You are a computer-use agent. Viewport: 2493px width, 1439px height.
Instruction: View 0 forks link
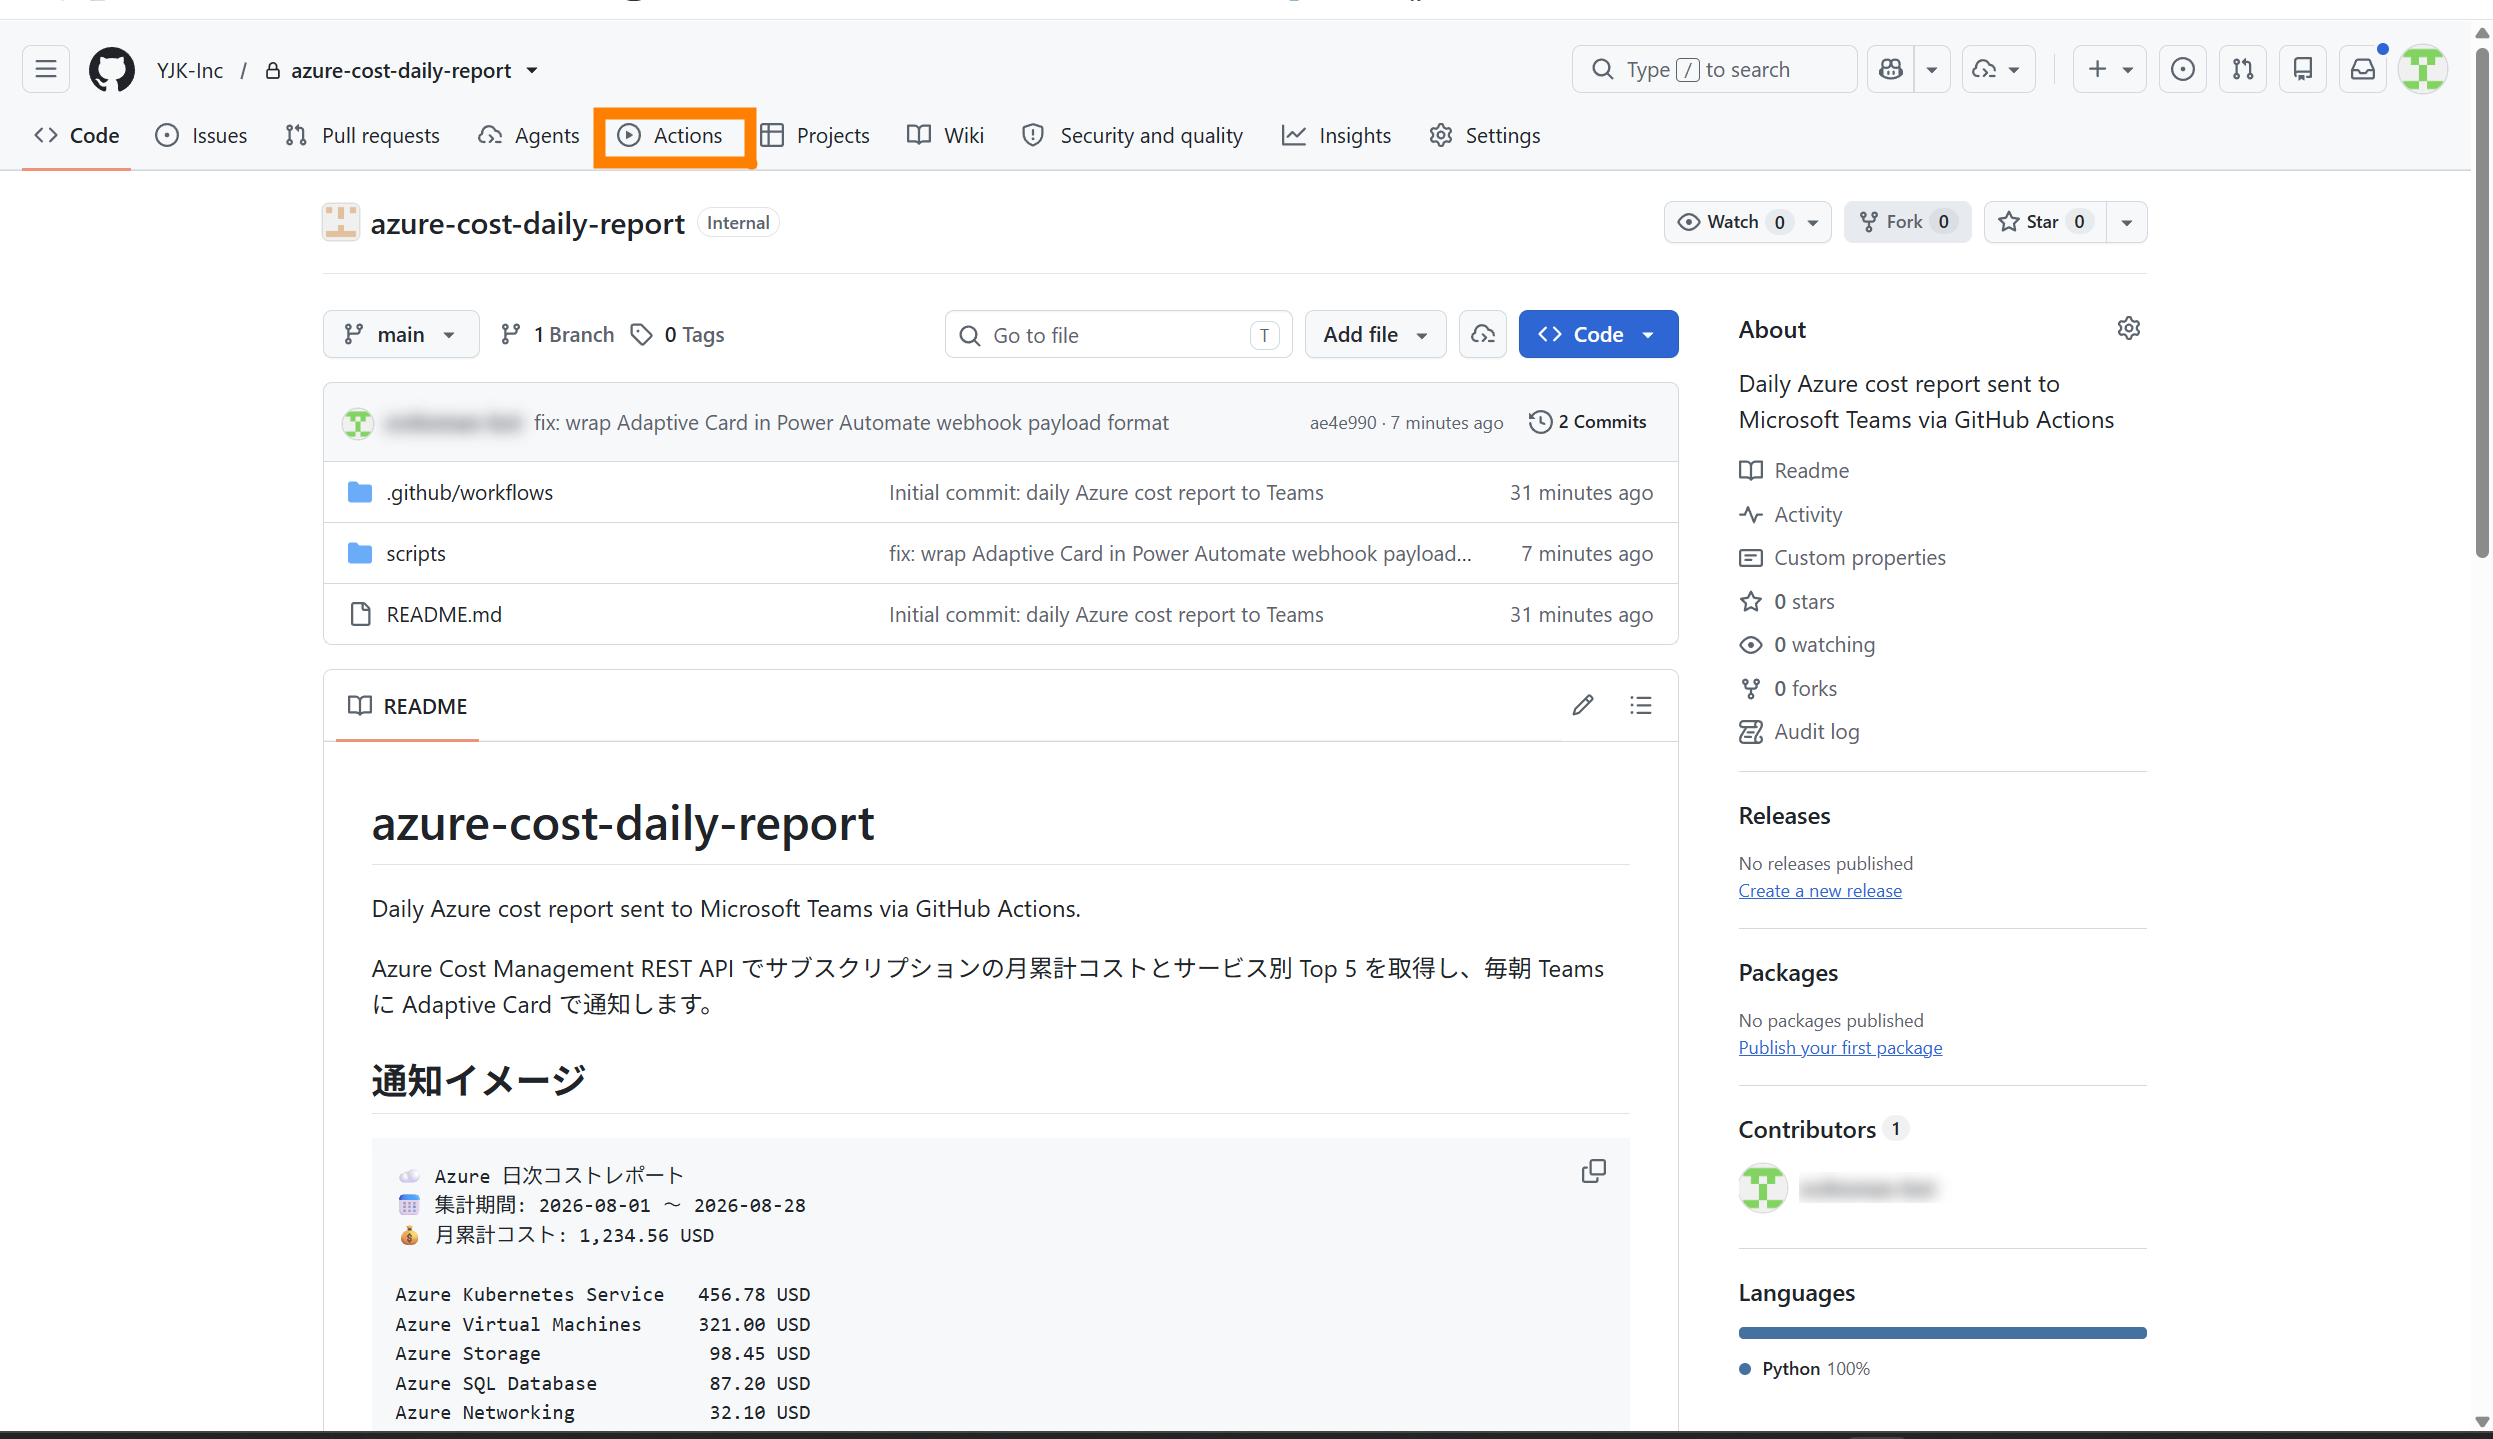pos(1788,689)
